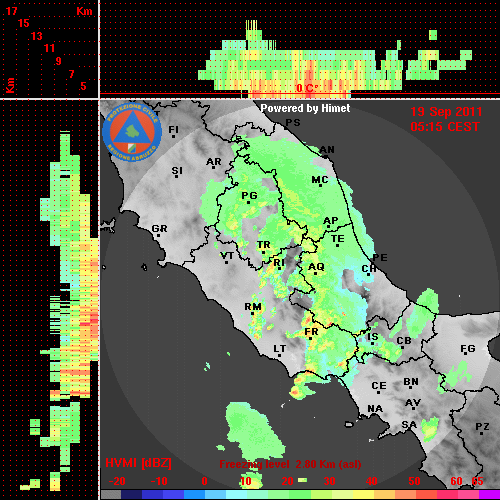
Task: Select the date text '19 Sep 2011'
Action: tap(446, 112)
